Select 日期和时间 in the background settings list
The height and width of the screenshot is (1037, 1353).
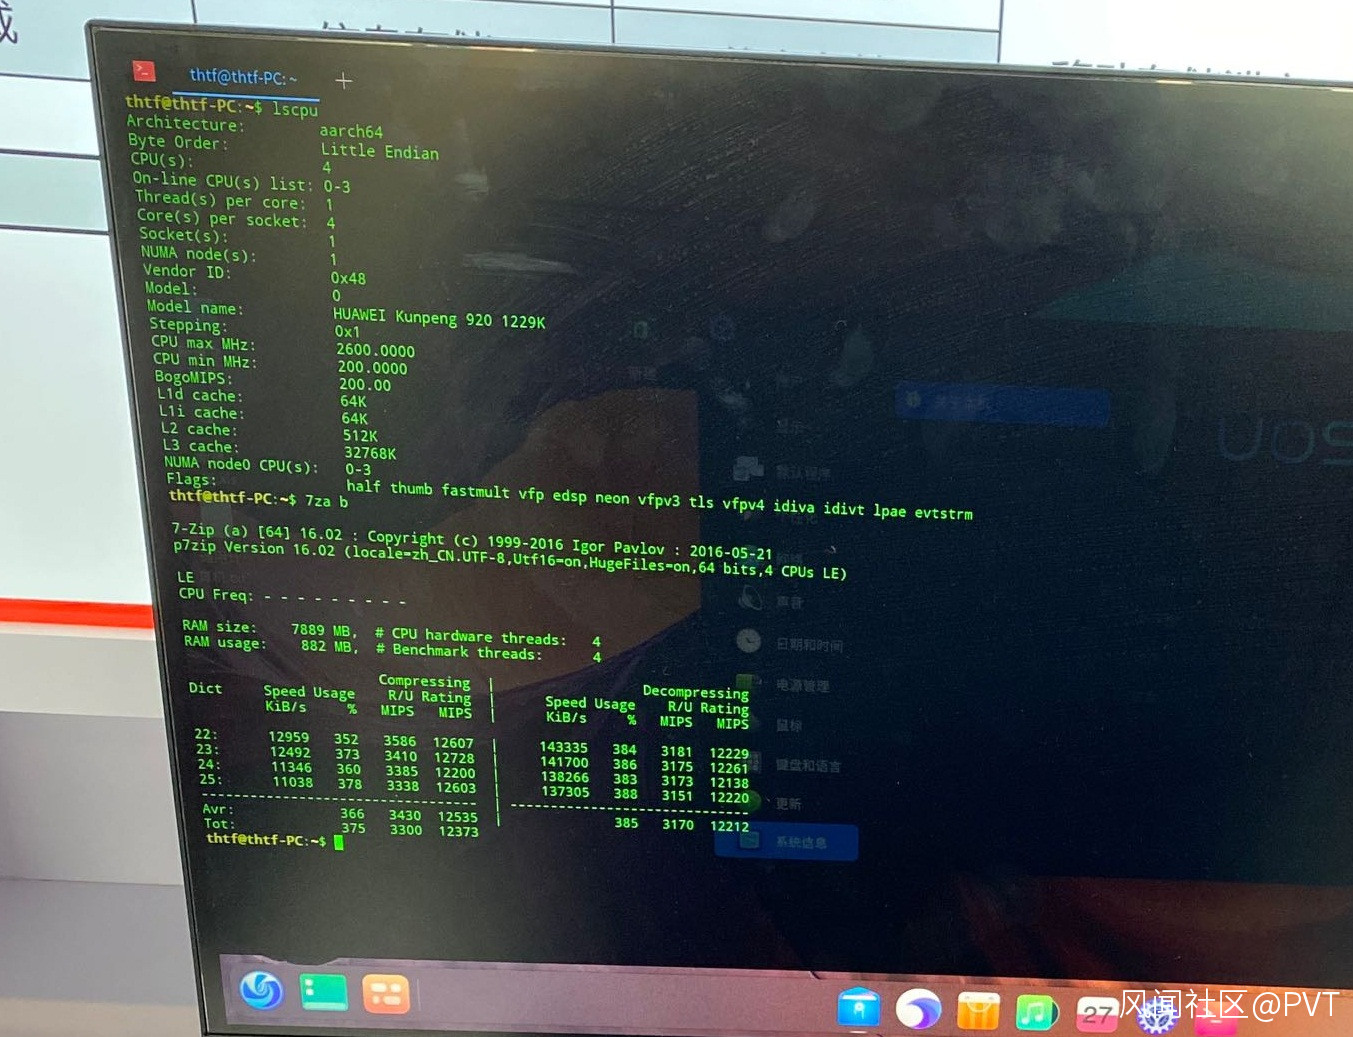pos(810,645)
